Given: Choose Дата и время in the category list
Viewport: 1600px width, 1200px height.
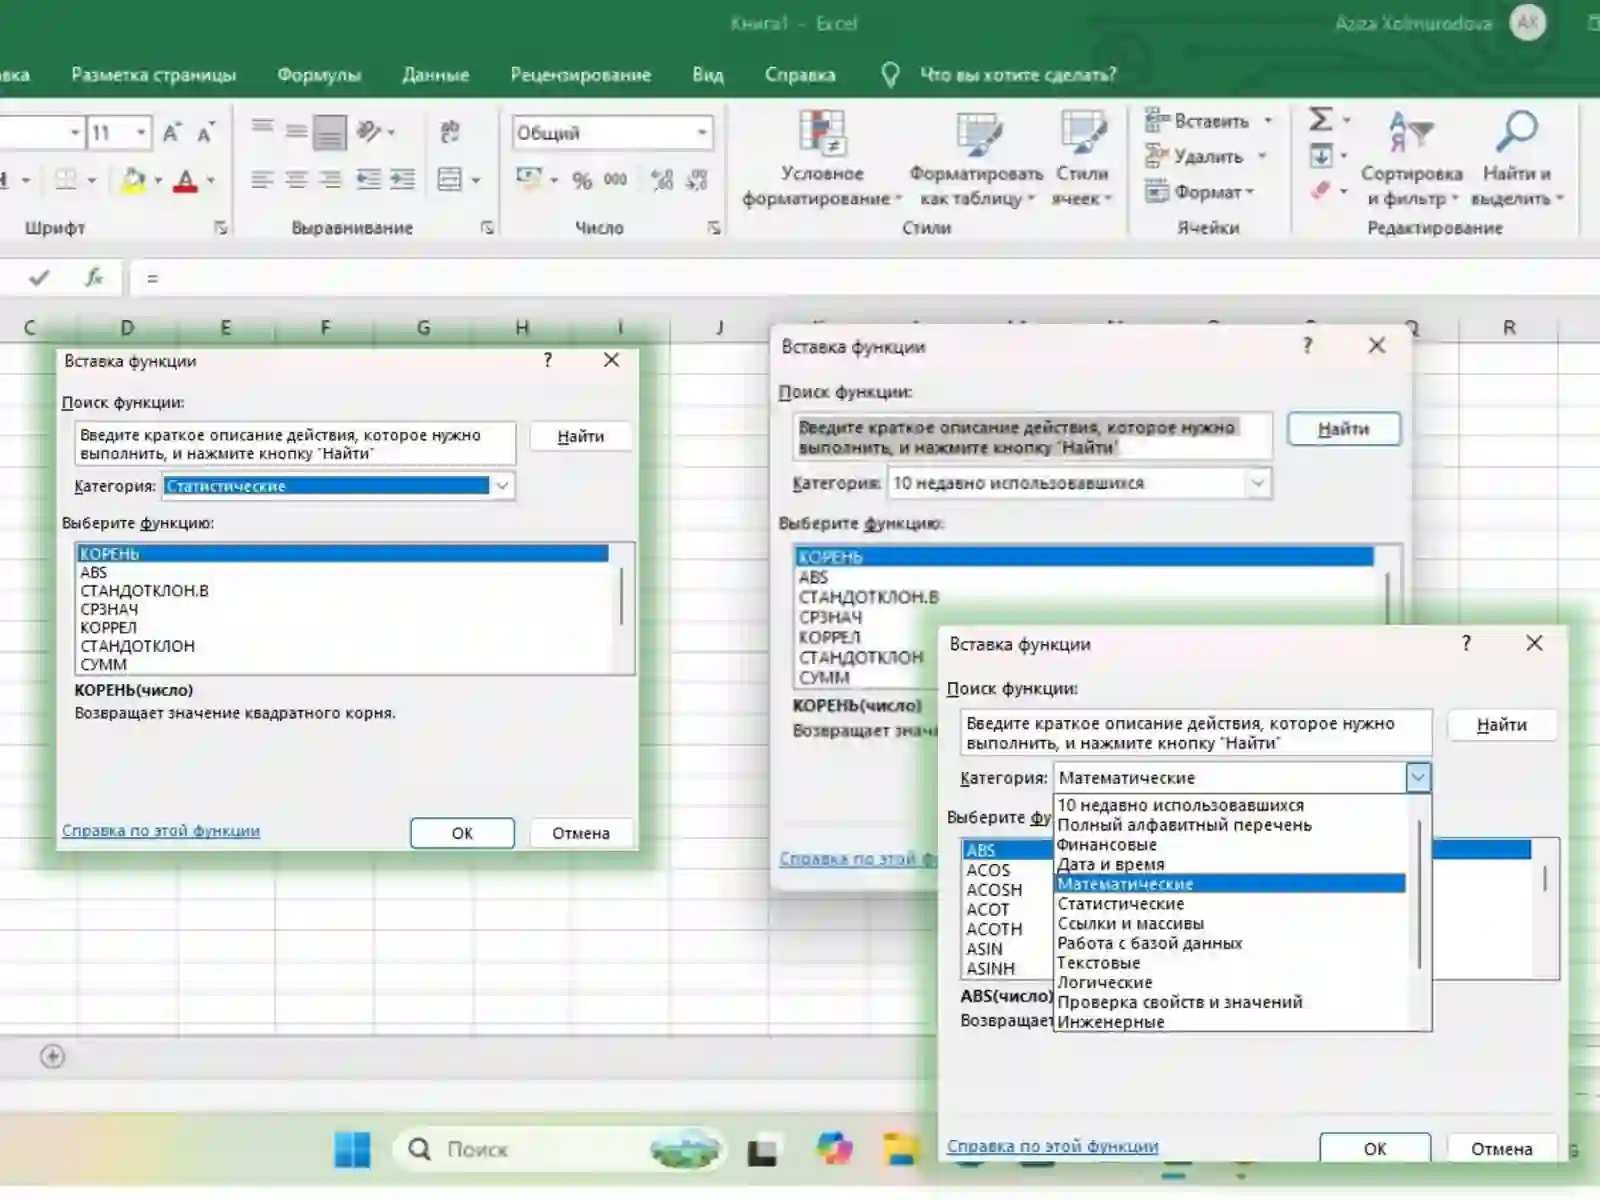Looking at the screenshot, I should coord(1231,865).
